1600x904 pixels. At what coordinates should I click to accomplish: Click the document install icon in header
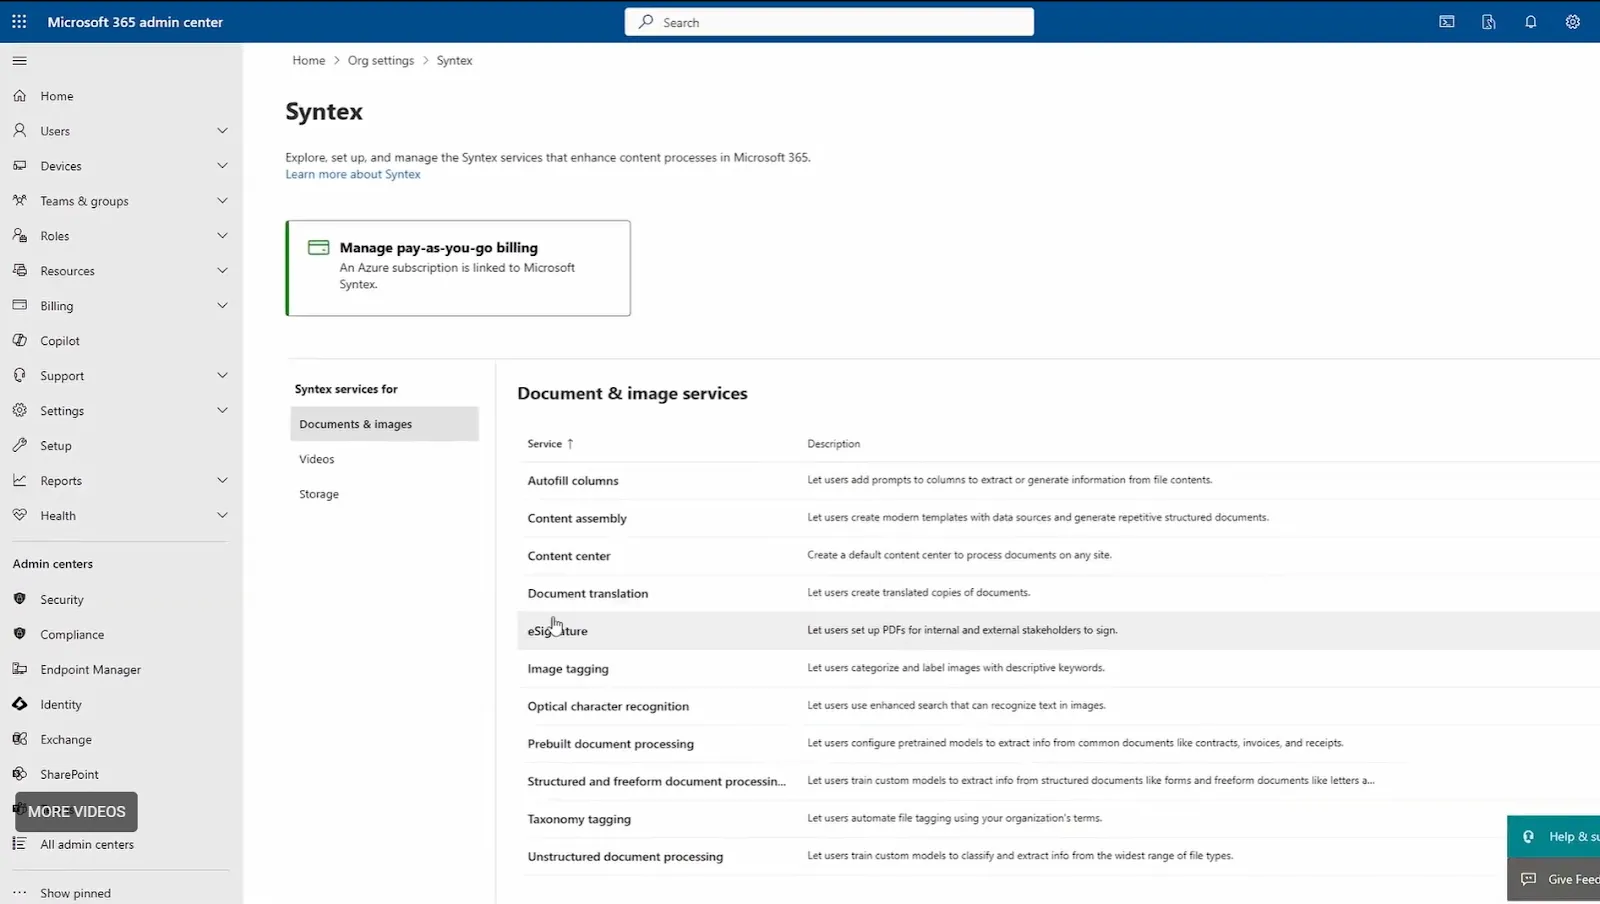(1488, 22)
